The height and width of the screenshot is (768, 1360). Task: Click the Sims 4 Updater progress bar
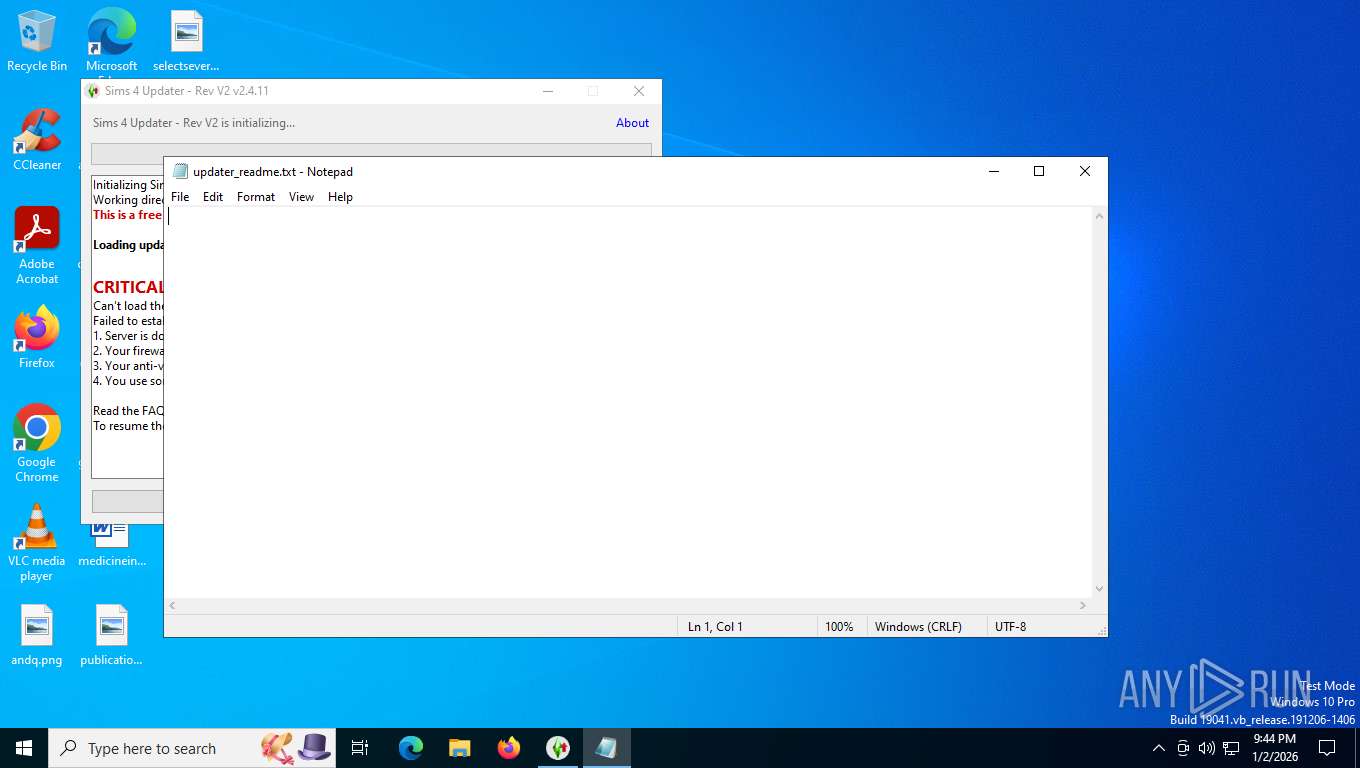click(x=371, y=152)
